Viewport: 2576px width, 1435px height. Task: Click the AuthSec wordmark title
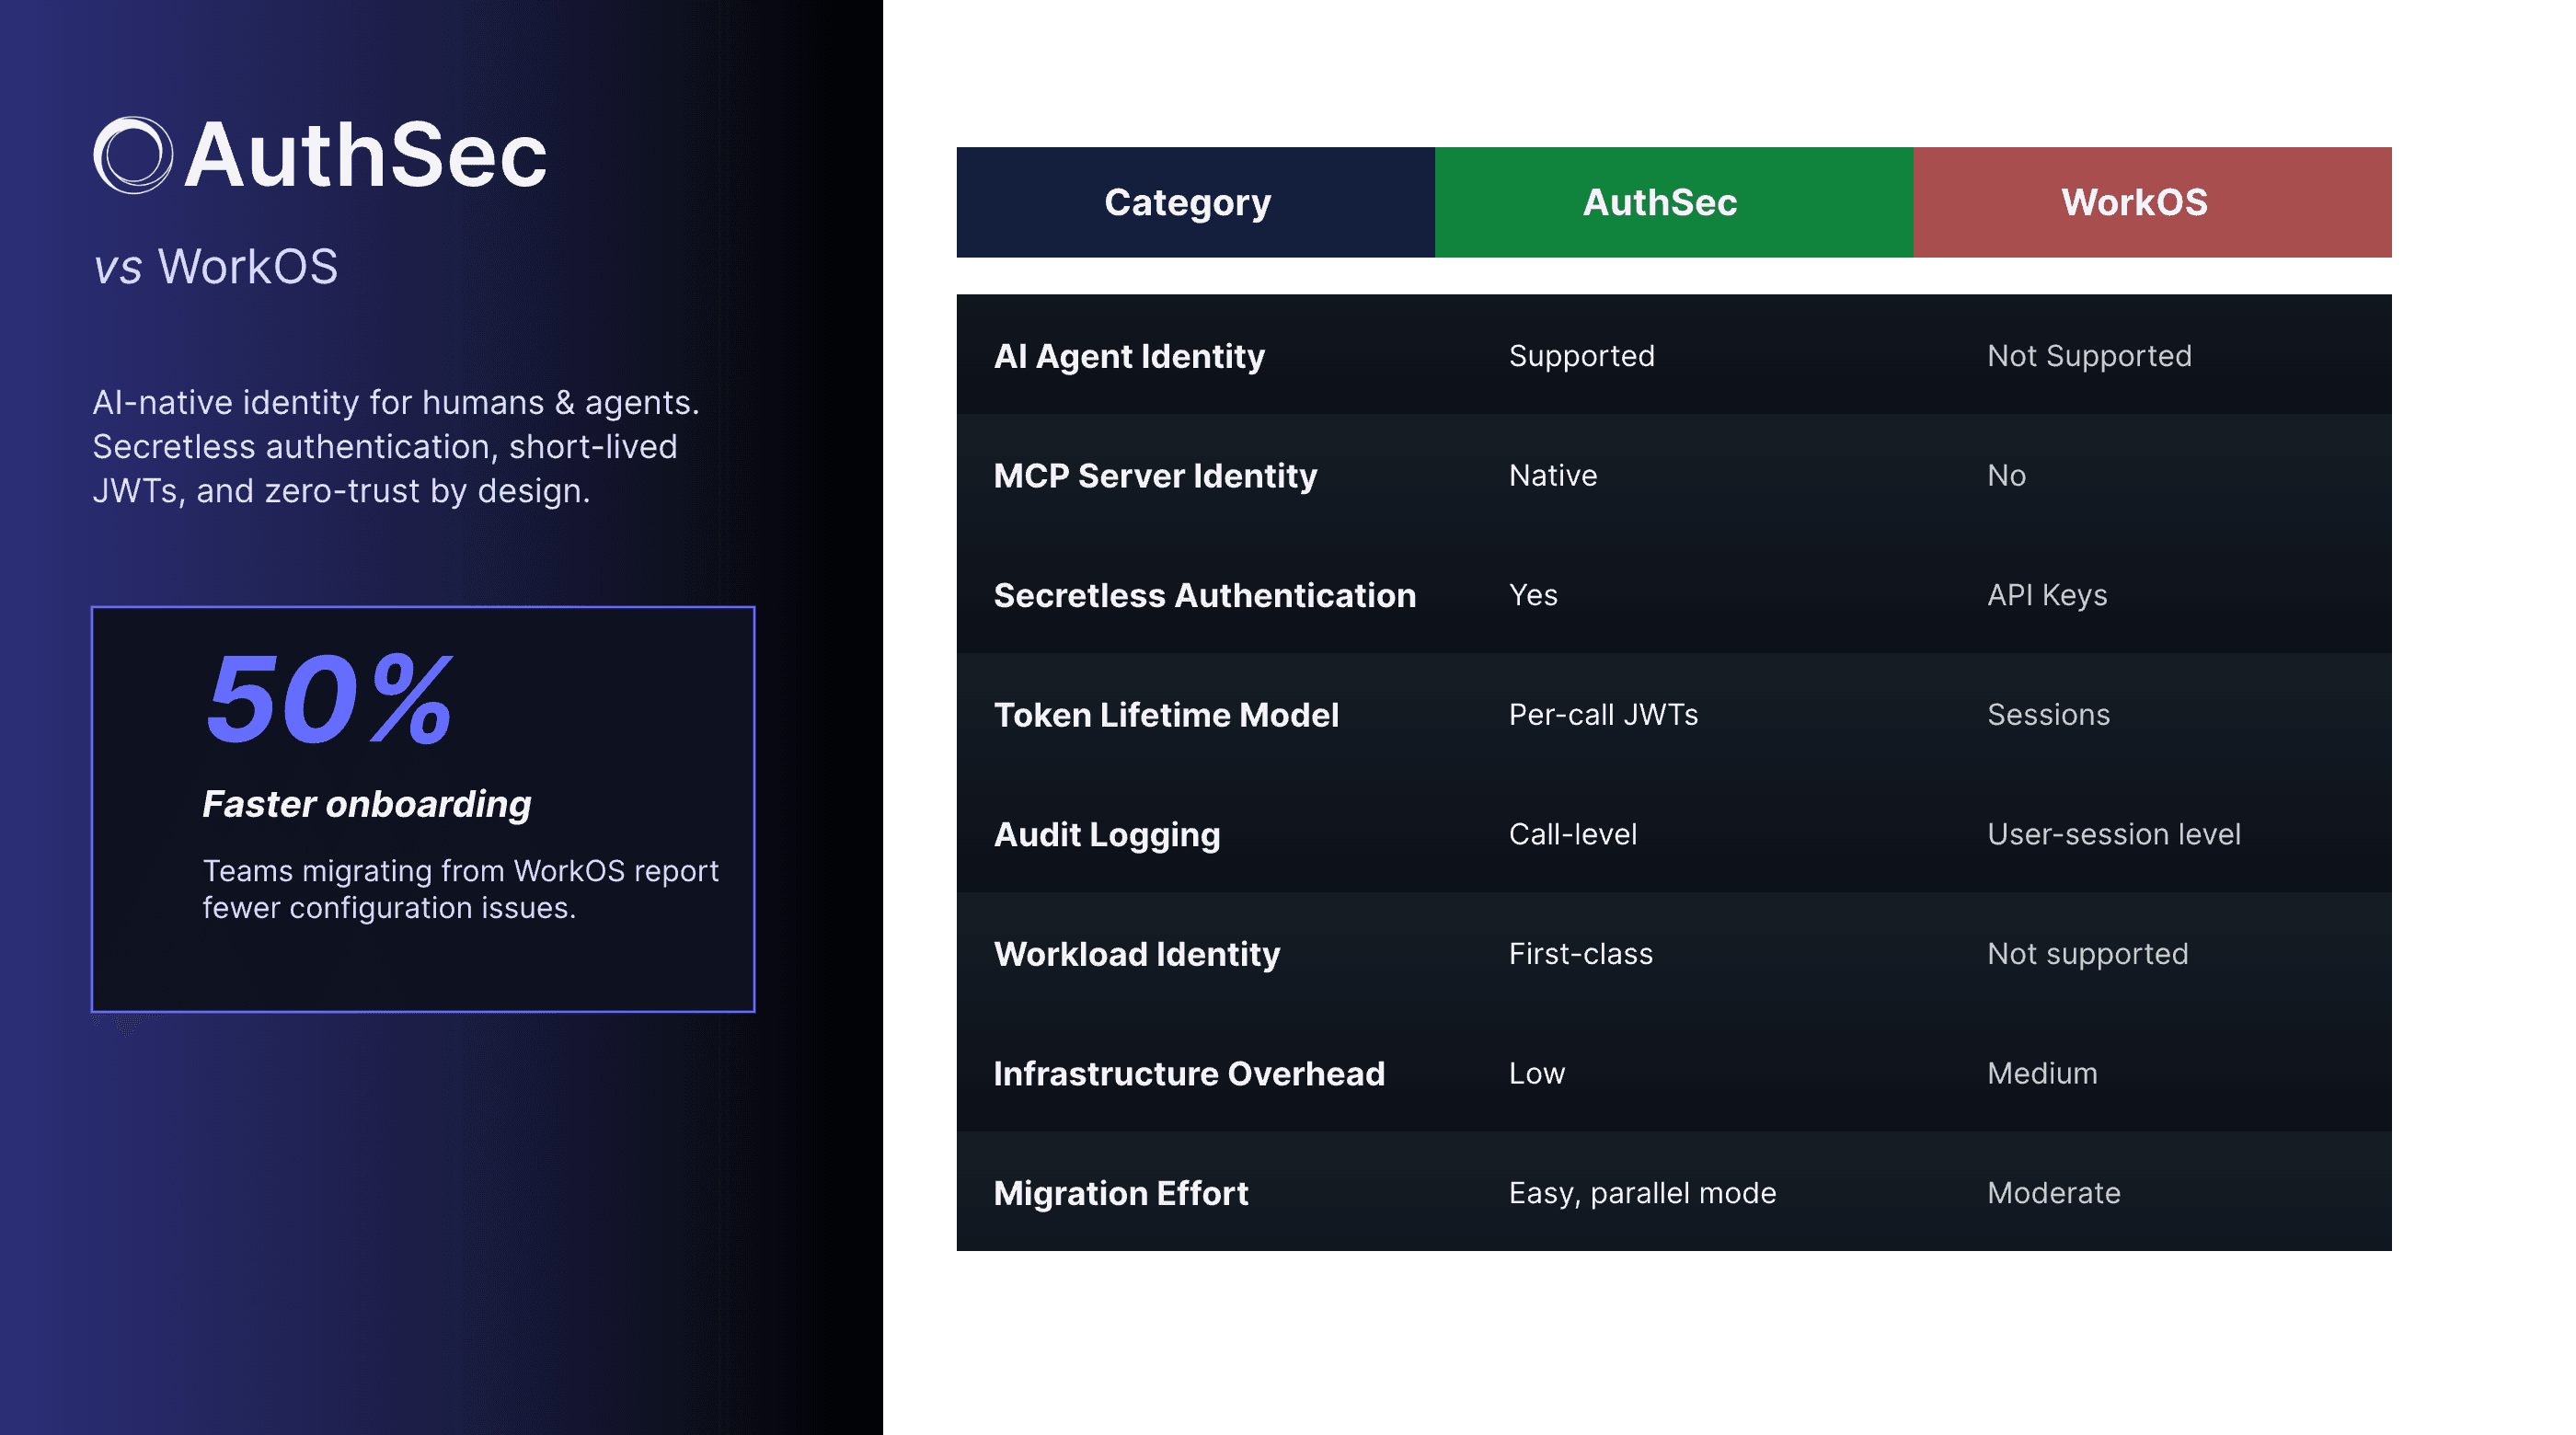pyautogui.click(x=366, y=155)
